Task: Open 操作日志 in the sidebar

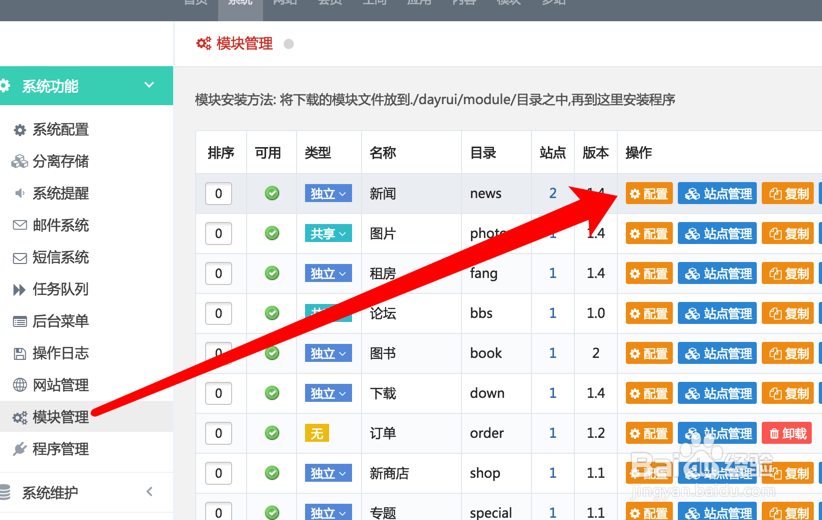Action: click(51, 353)
